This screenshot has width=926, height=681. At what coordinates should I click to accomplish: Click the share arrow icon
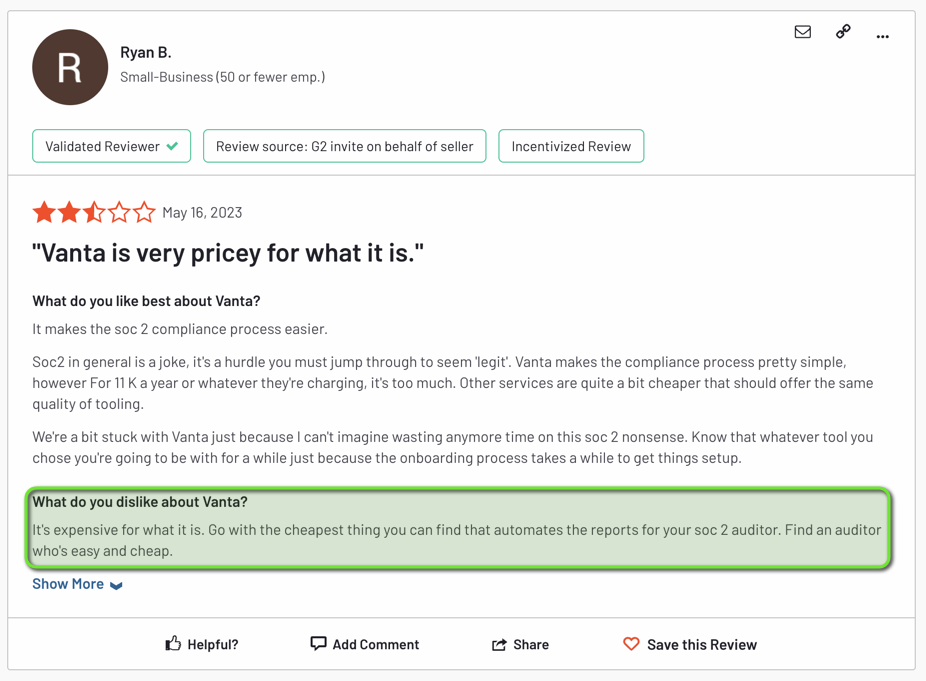(x=500, y=644)
